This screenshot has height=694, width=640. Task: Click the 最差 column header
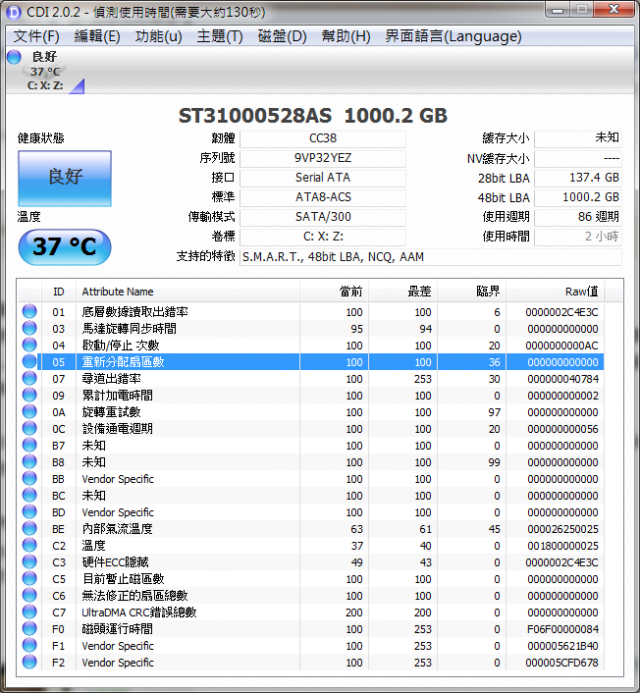tap(403, 292)
